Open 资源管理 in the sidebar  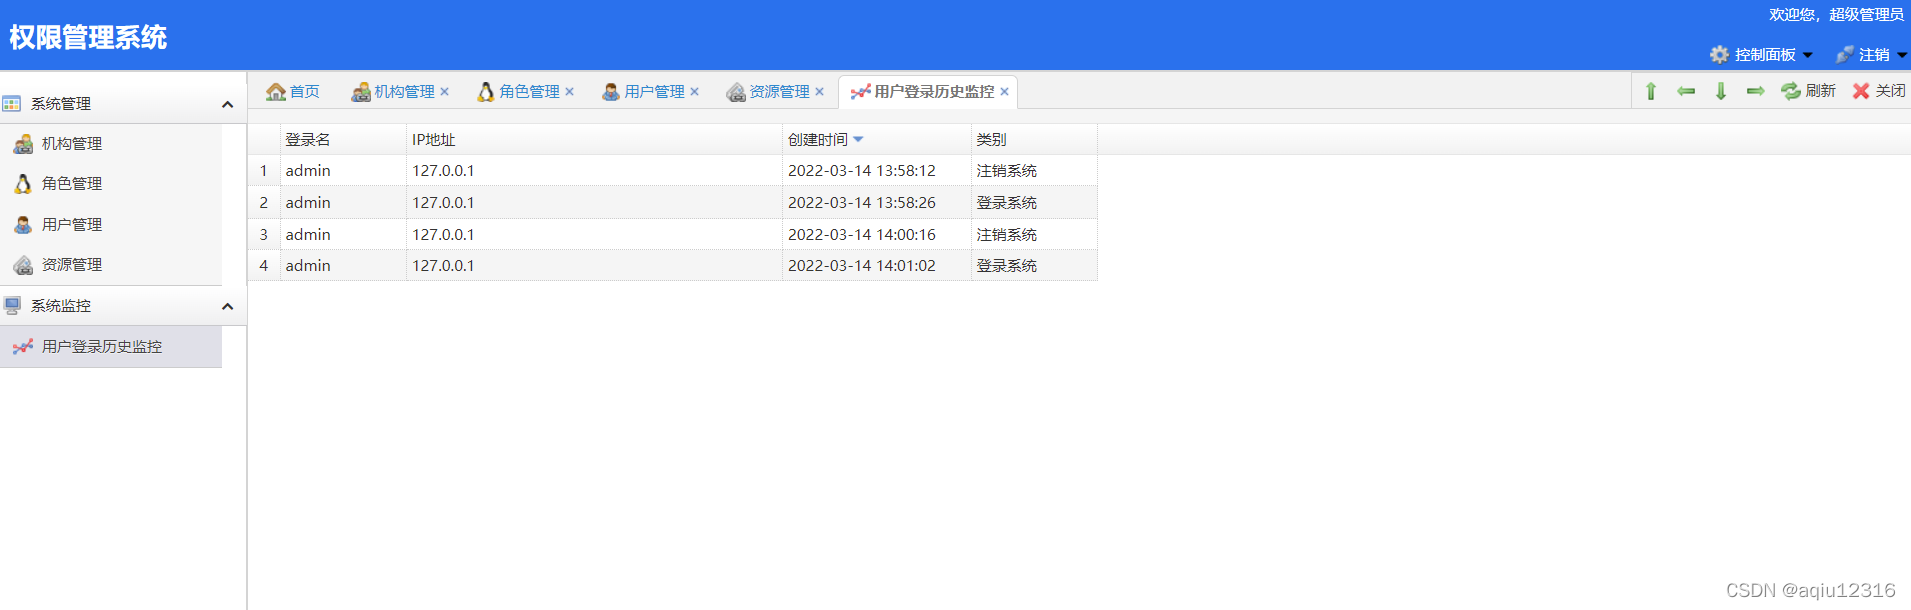[x=110, y=265]
